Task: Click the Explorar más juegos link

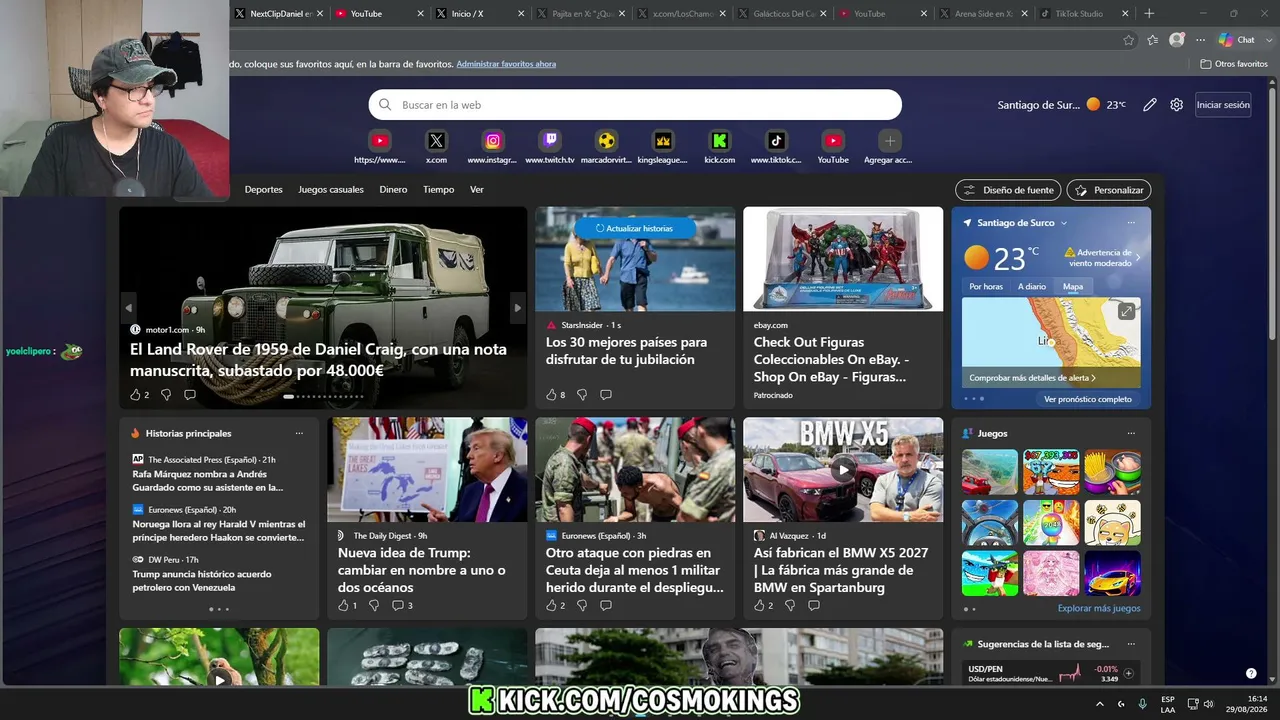Action: tap(1099, 608)
